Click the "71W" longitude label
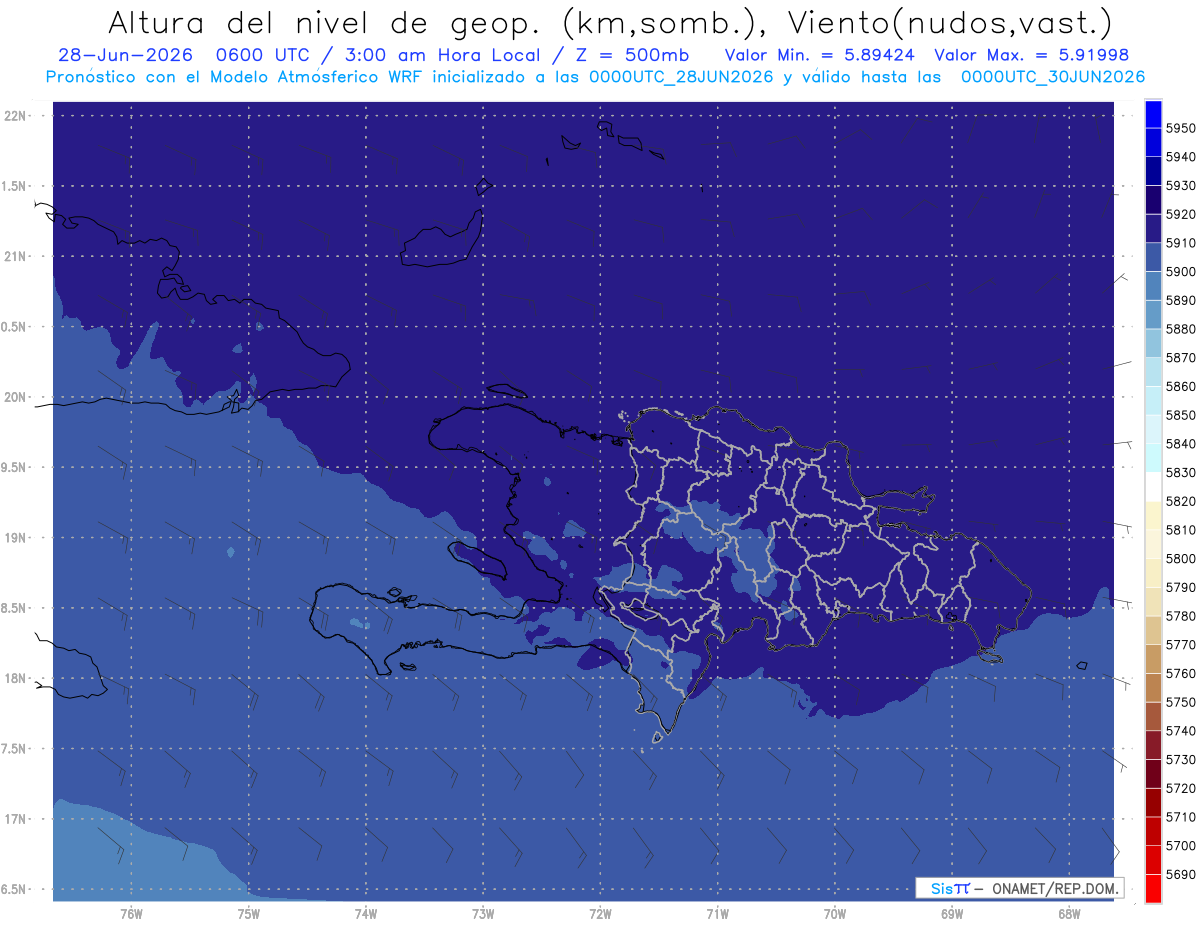The width and height of the screenshot is (1200, 927). (x=718, y=913)
